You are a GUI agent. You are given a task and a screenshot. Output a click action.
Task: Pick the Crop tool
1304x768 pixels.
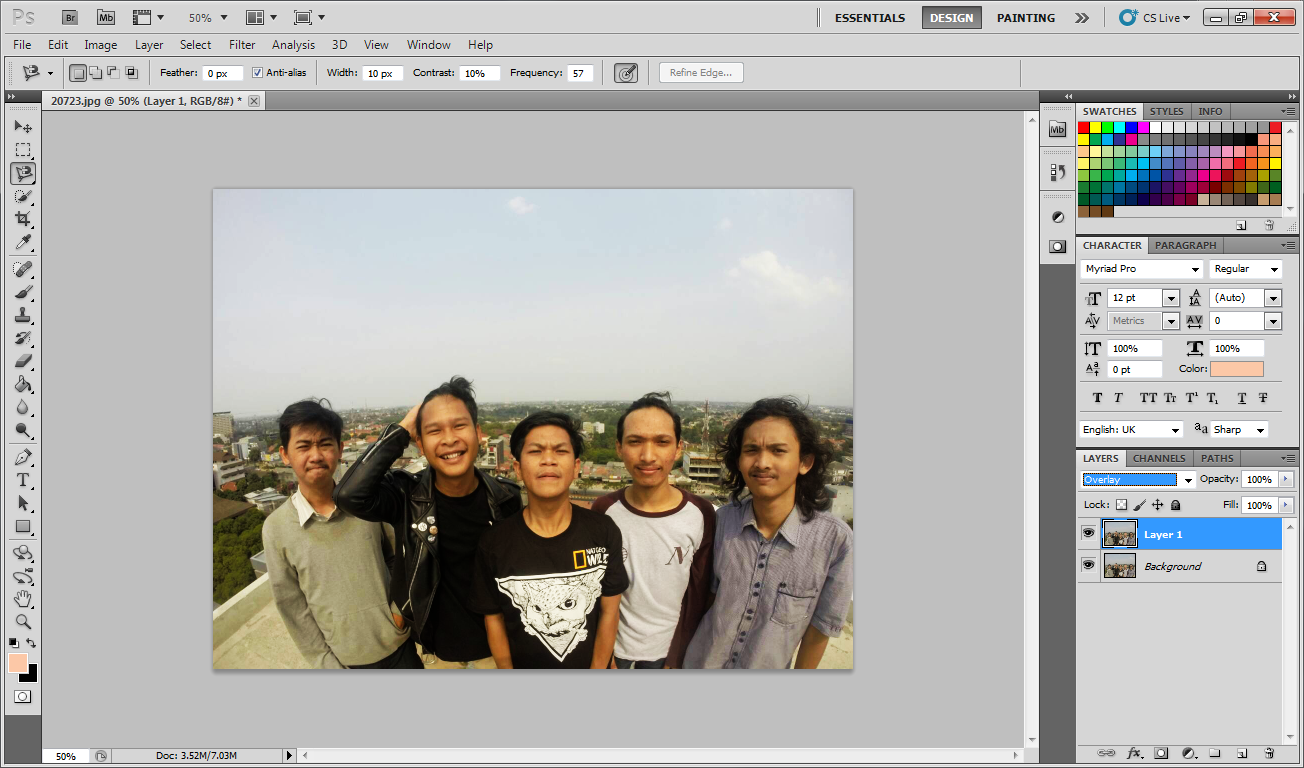coord(23,219)
